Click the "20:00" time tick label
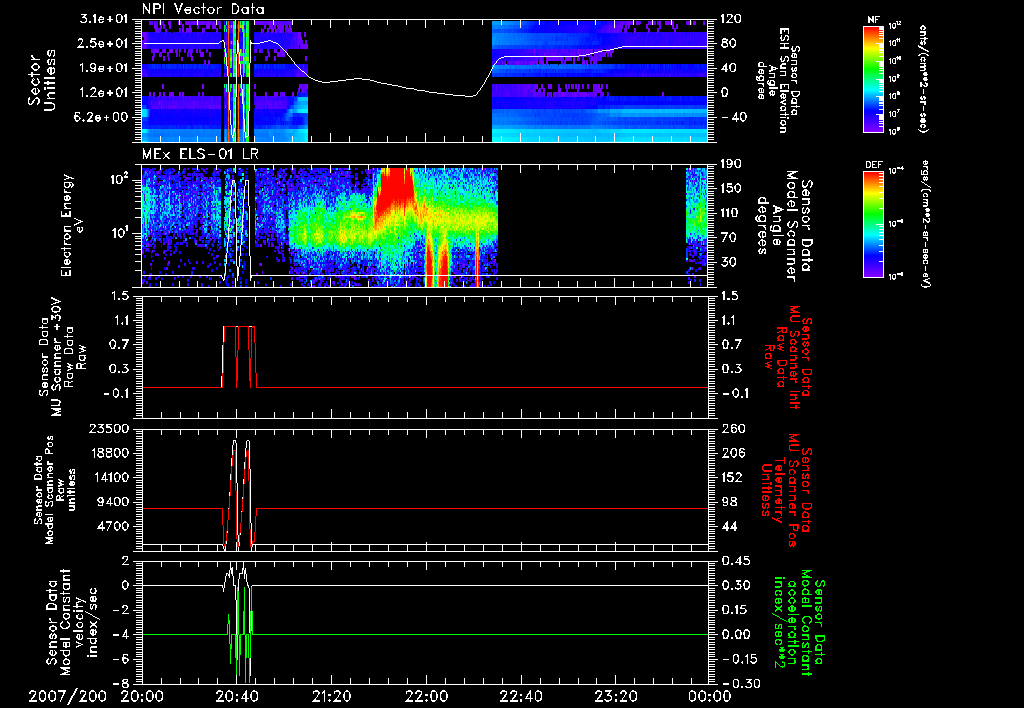This screenshot has width=1024, height=708. pos(142,696)
